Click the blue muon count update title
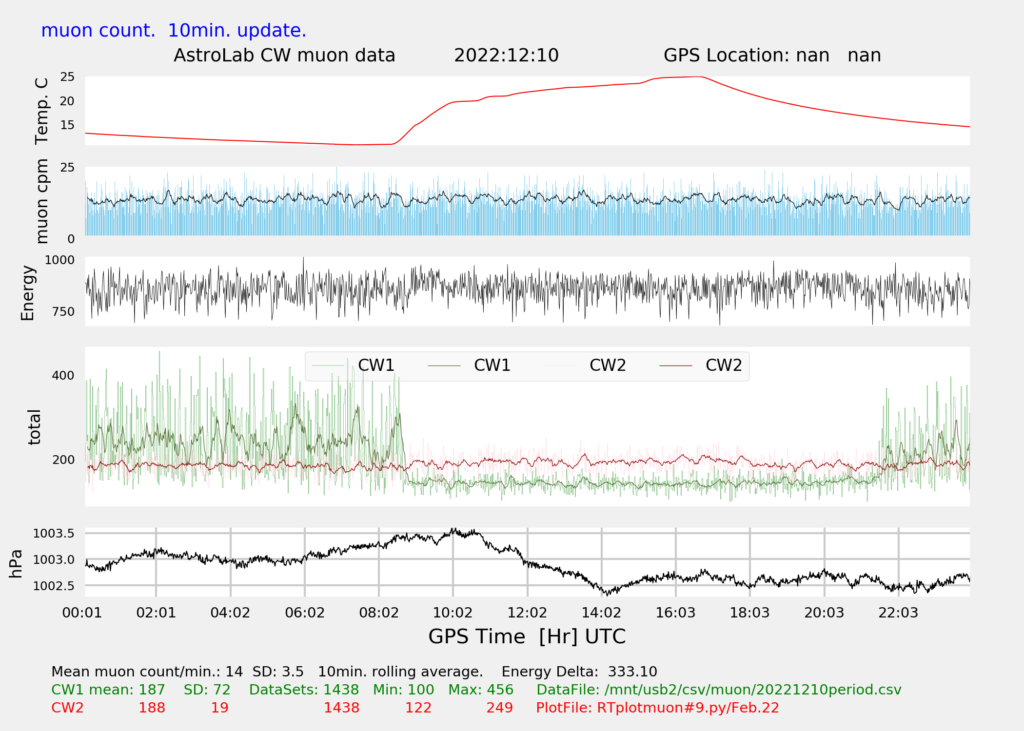This screenshot has height=731, width=1024. click(x=174, y=30)
